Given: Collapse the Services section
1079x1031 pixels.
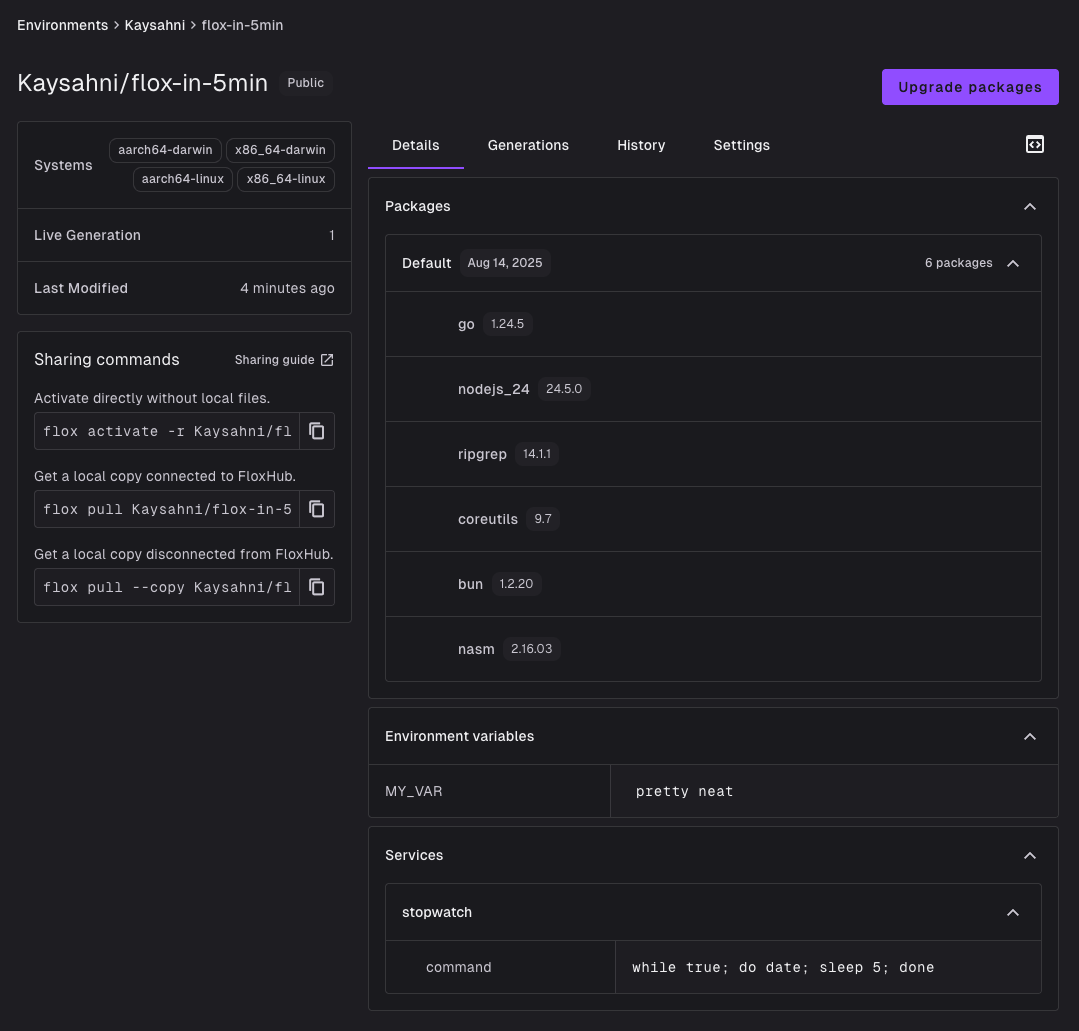Looking at the screenshot, I should tap(1030, 855).
